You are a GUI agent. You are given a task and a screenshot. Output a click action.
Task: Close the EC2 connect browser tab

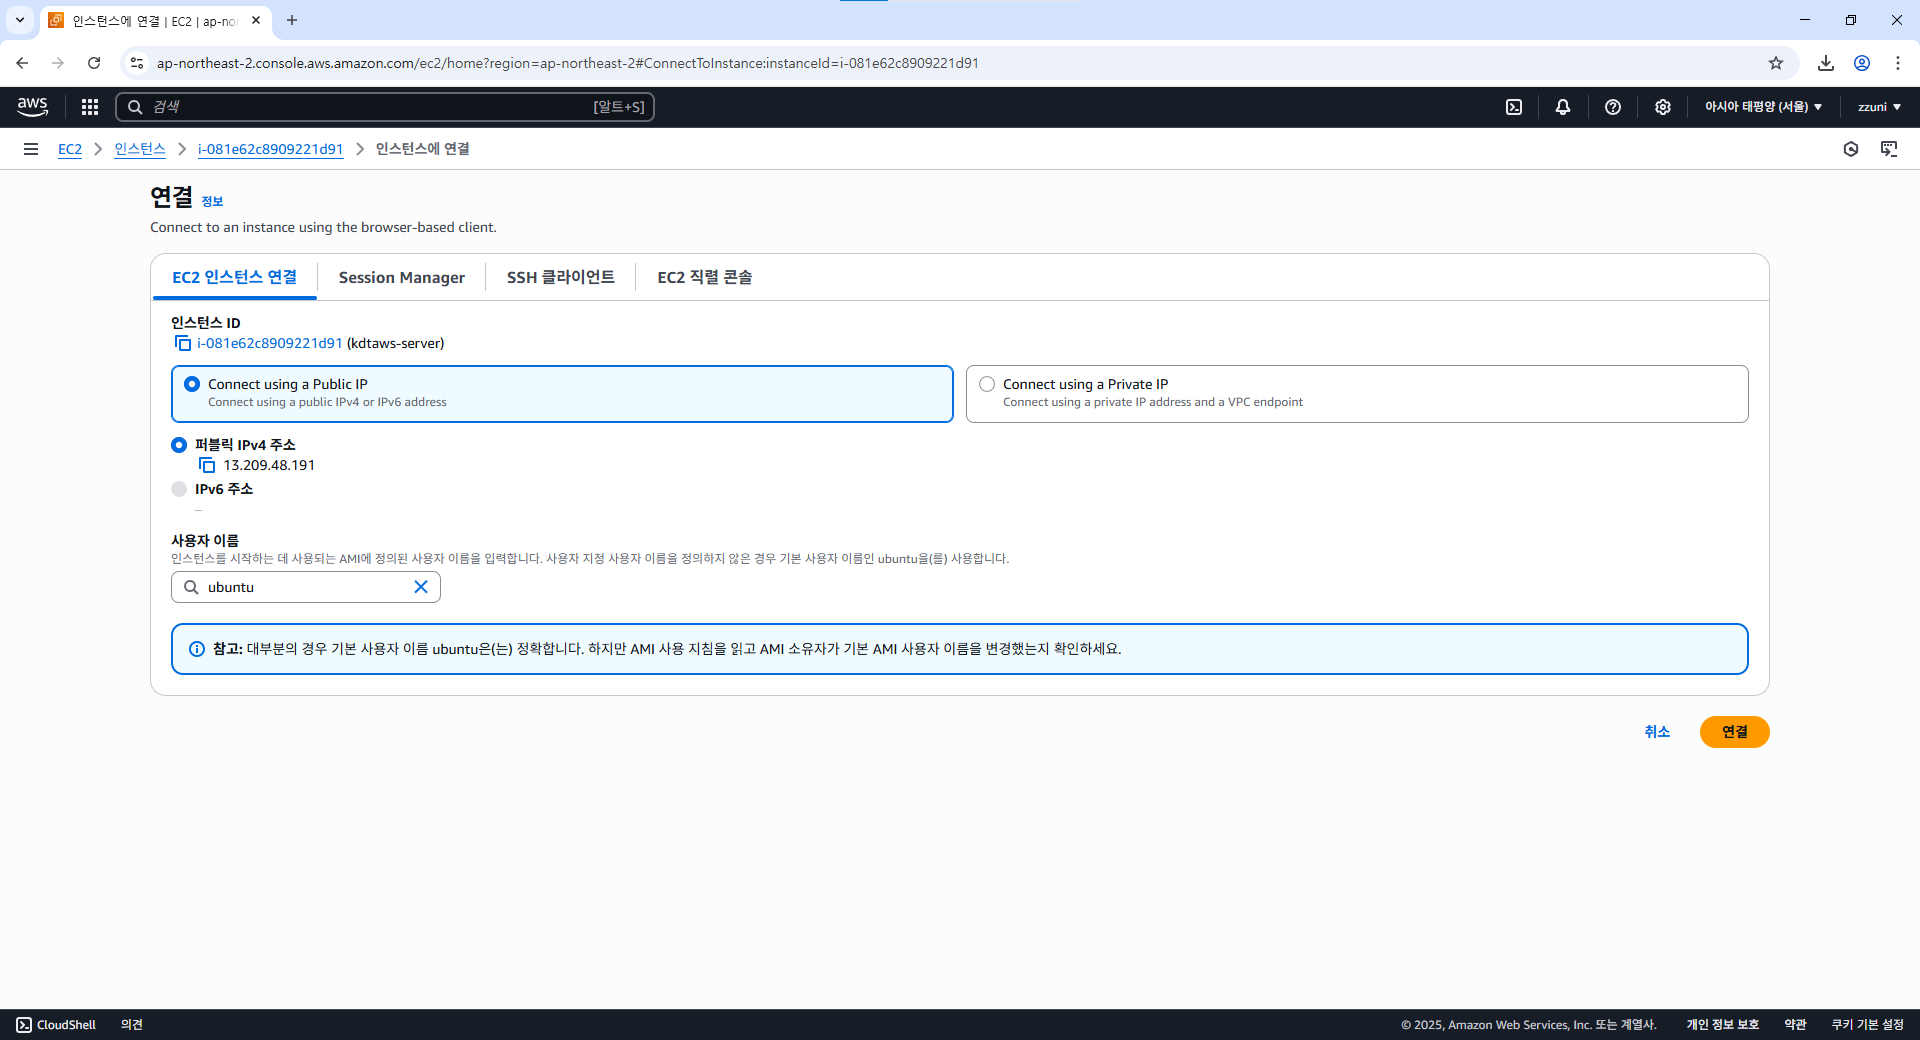(256, 20)
